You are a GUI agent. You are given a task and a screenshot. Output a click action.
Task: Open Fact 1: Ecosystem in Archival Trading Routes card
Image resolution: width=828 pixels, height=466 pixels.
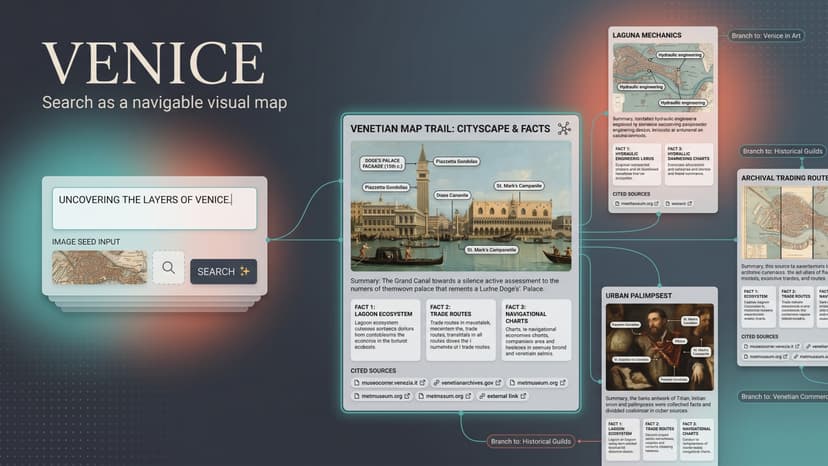758,306
